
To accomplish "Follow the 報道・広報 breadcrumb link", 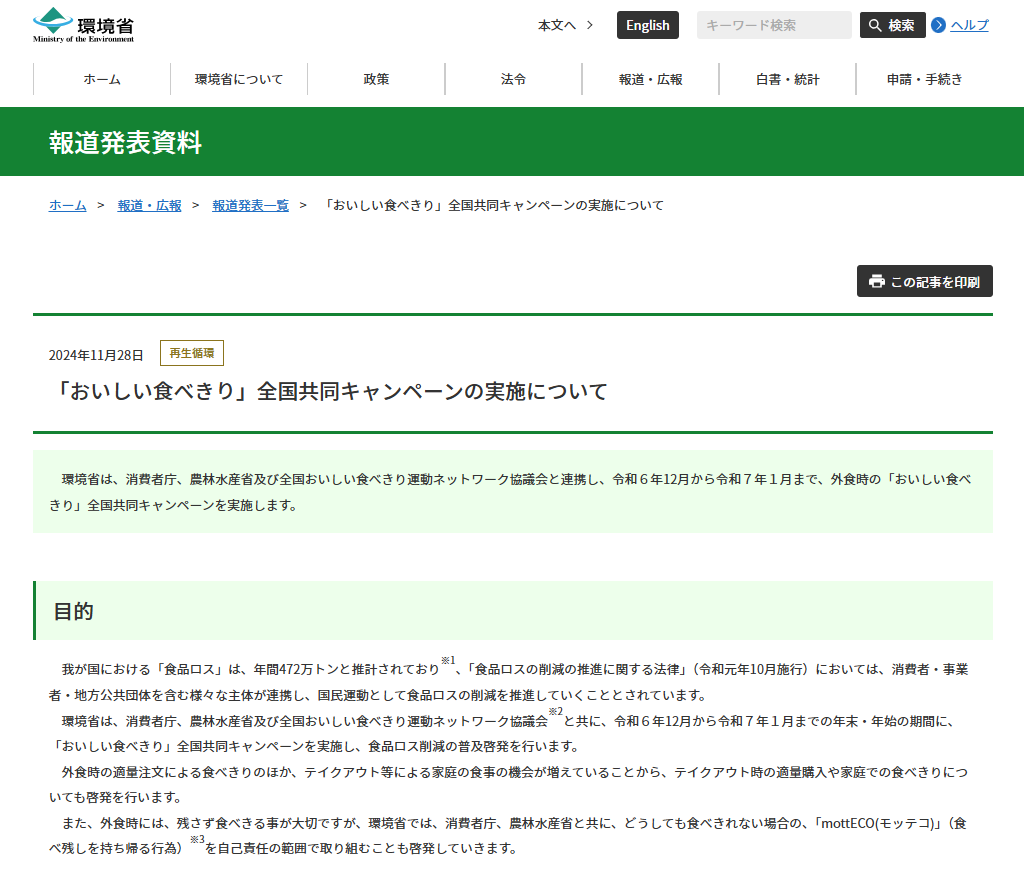I will click(149, 205).
